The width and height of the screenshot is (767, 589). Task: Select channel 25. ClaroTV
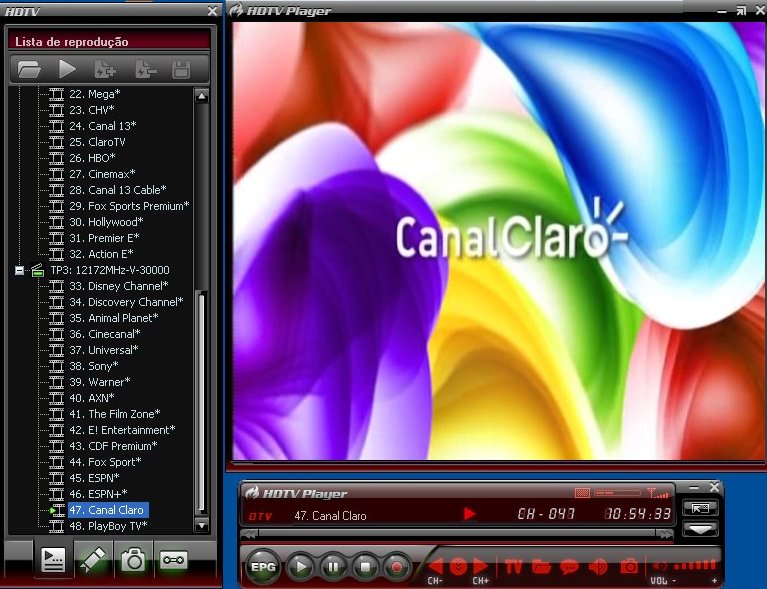[97, 142]
